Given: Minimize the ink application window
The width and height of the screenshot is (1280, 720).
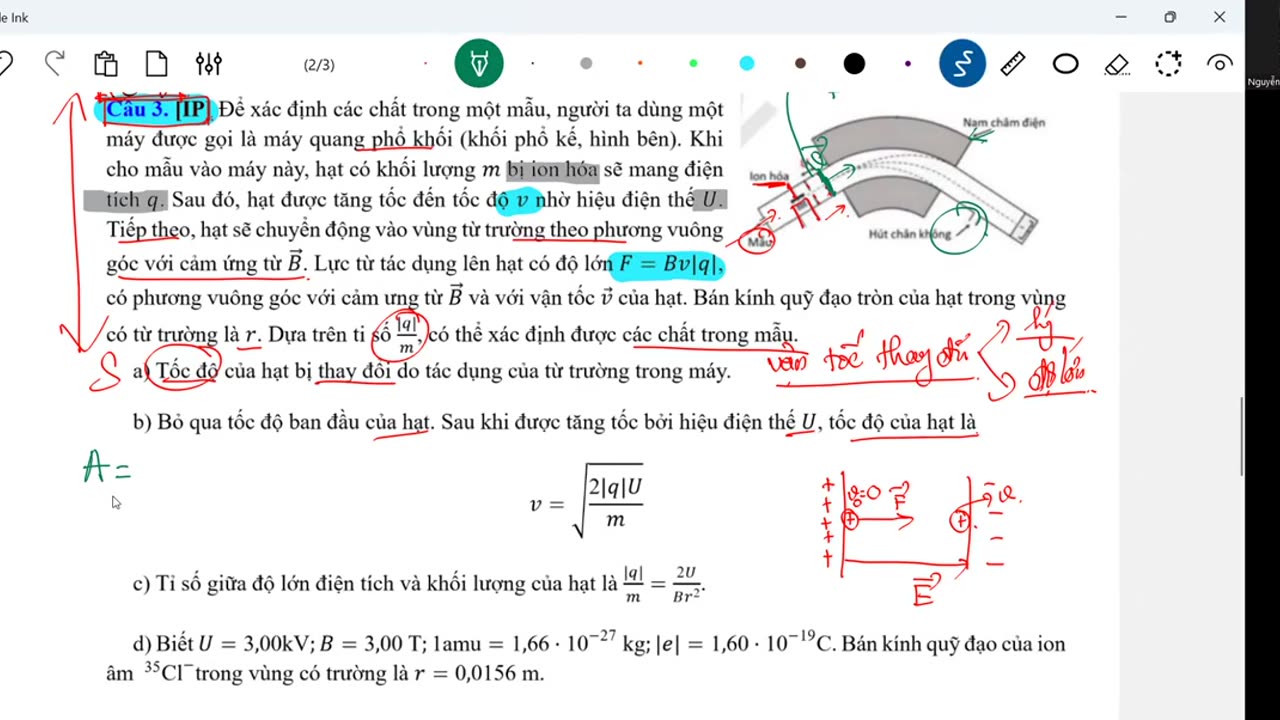Looking at the screenshot, I should click(x=1120, y=17).
